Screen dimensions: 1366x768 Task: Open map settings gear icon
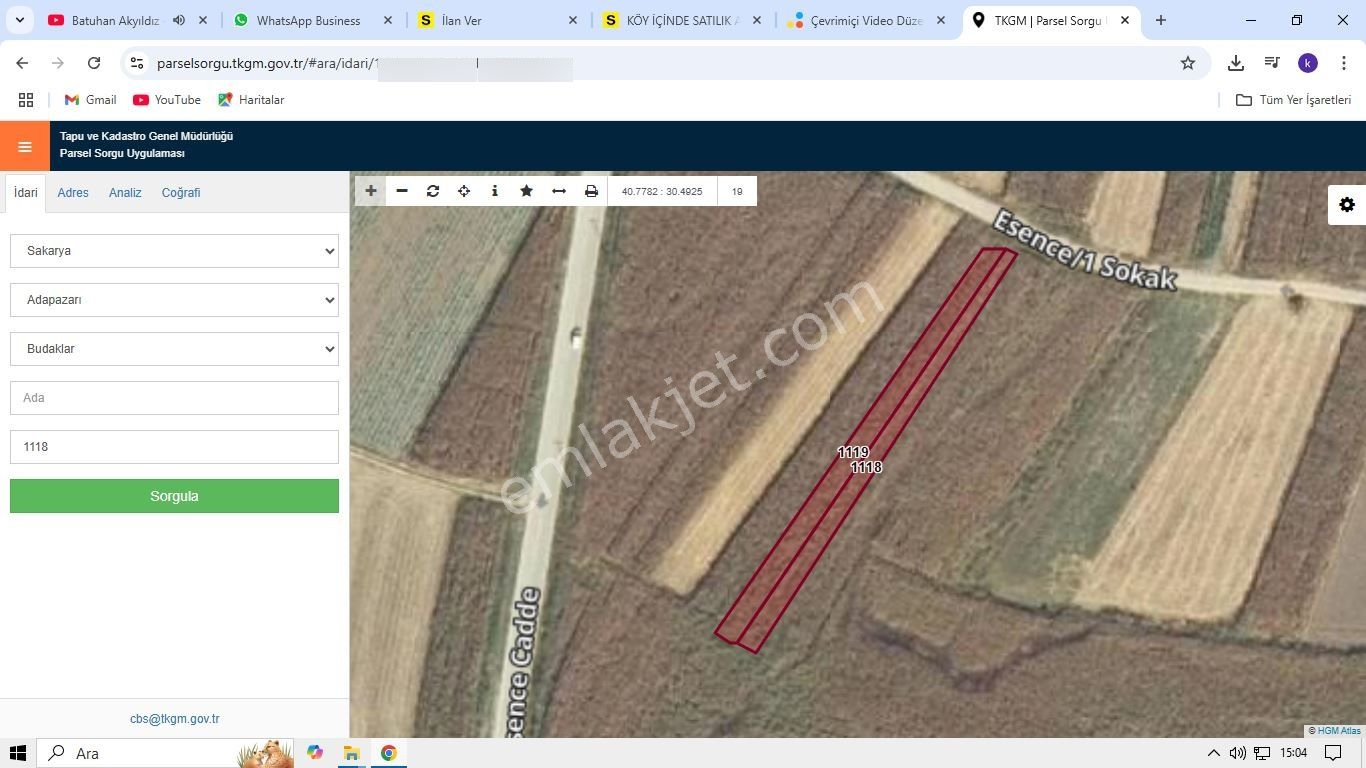pos(1346,205)
